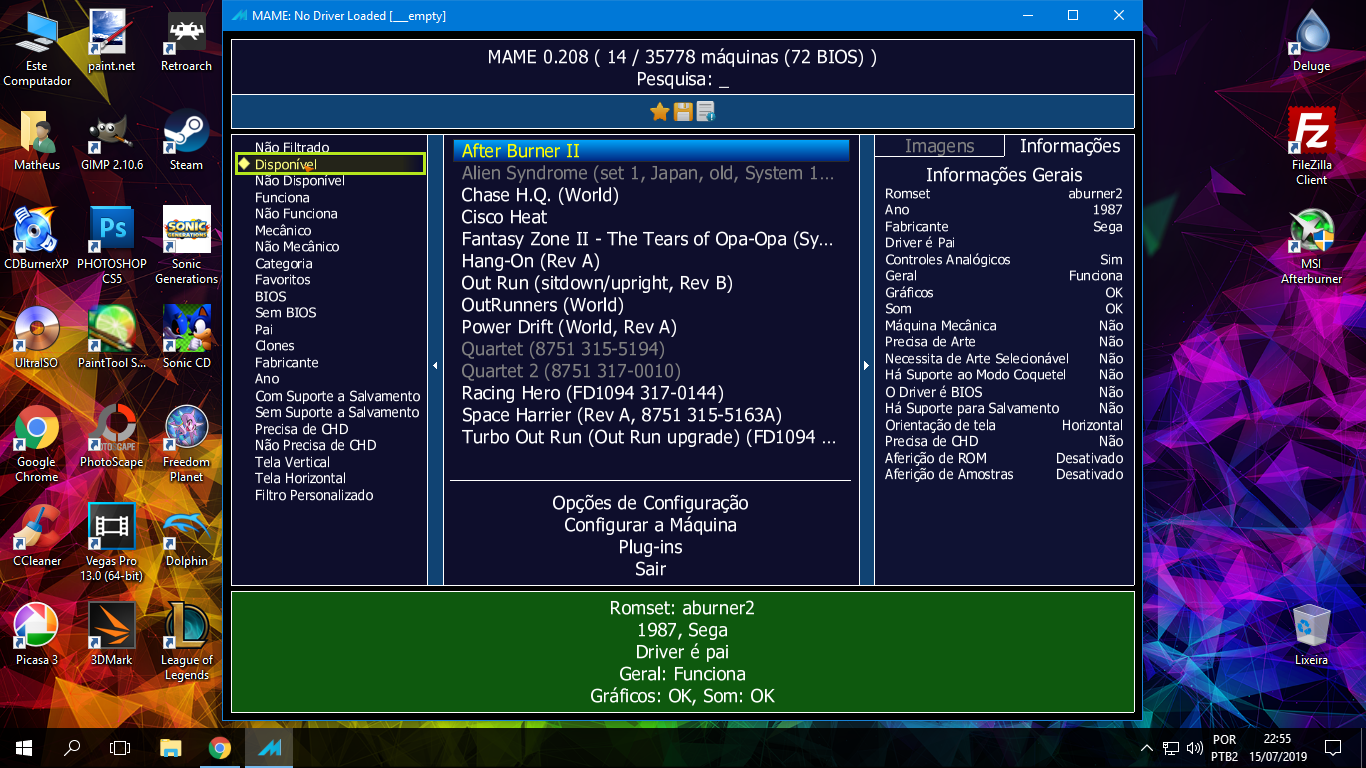Switch to the Imagens tab
This screenshot has height=768, width=1366.
point(939,145)
